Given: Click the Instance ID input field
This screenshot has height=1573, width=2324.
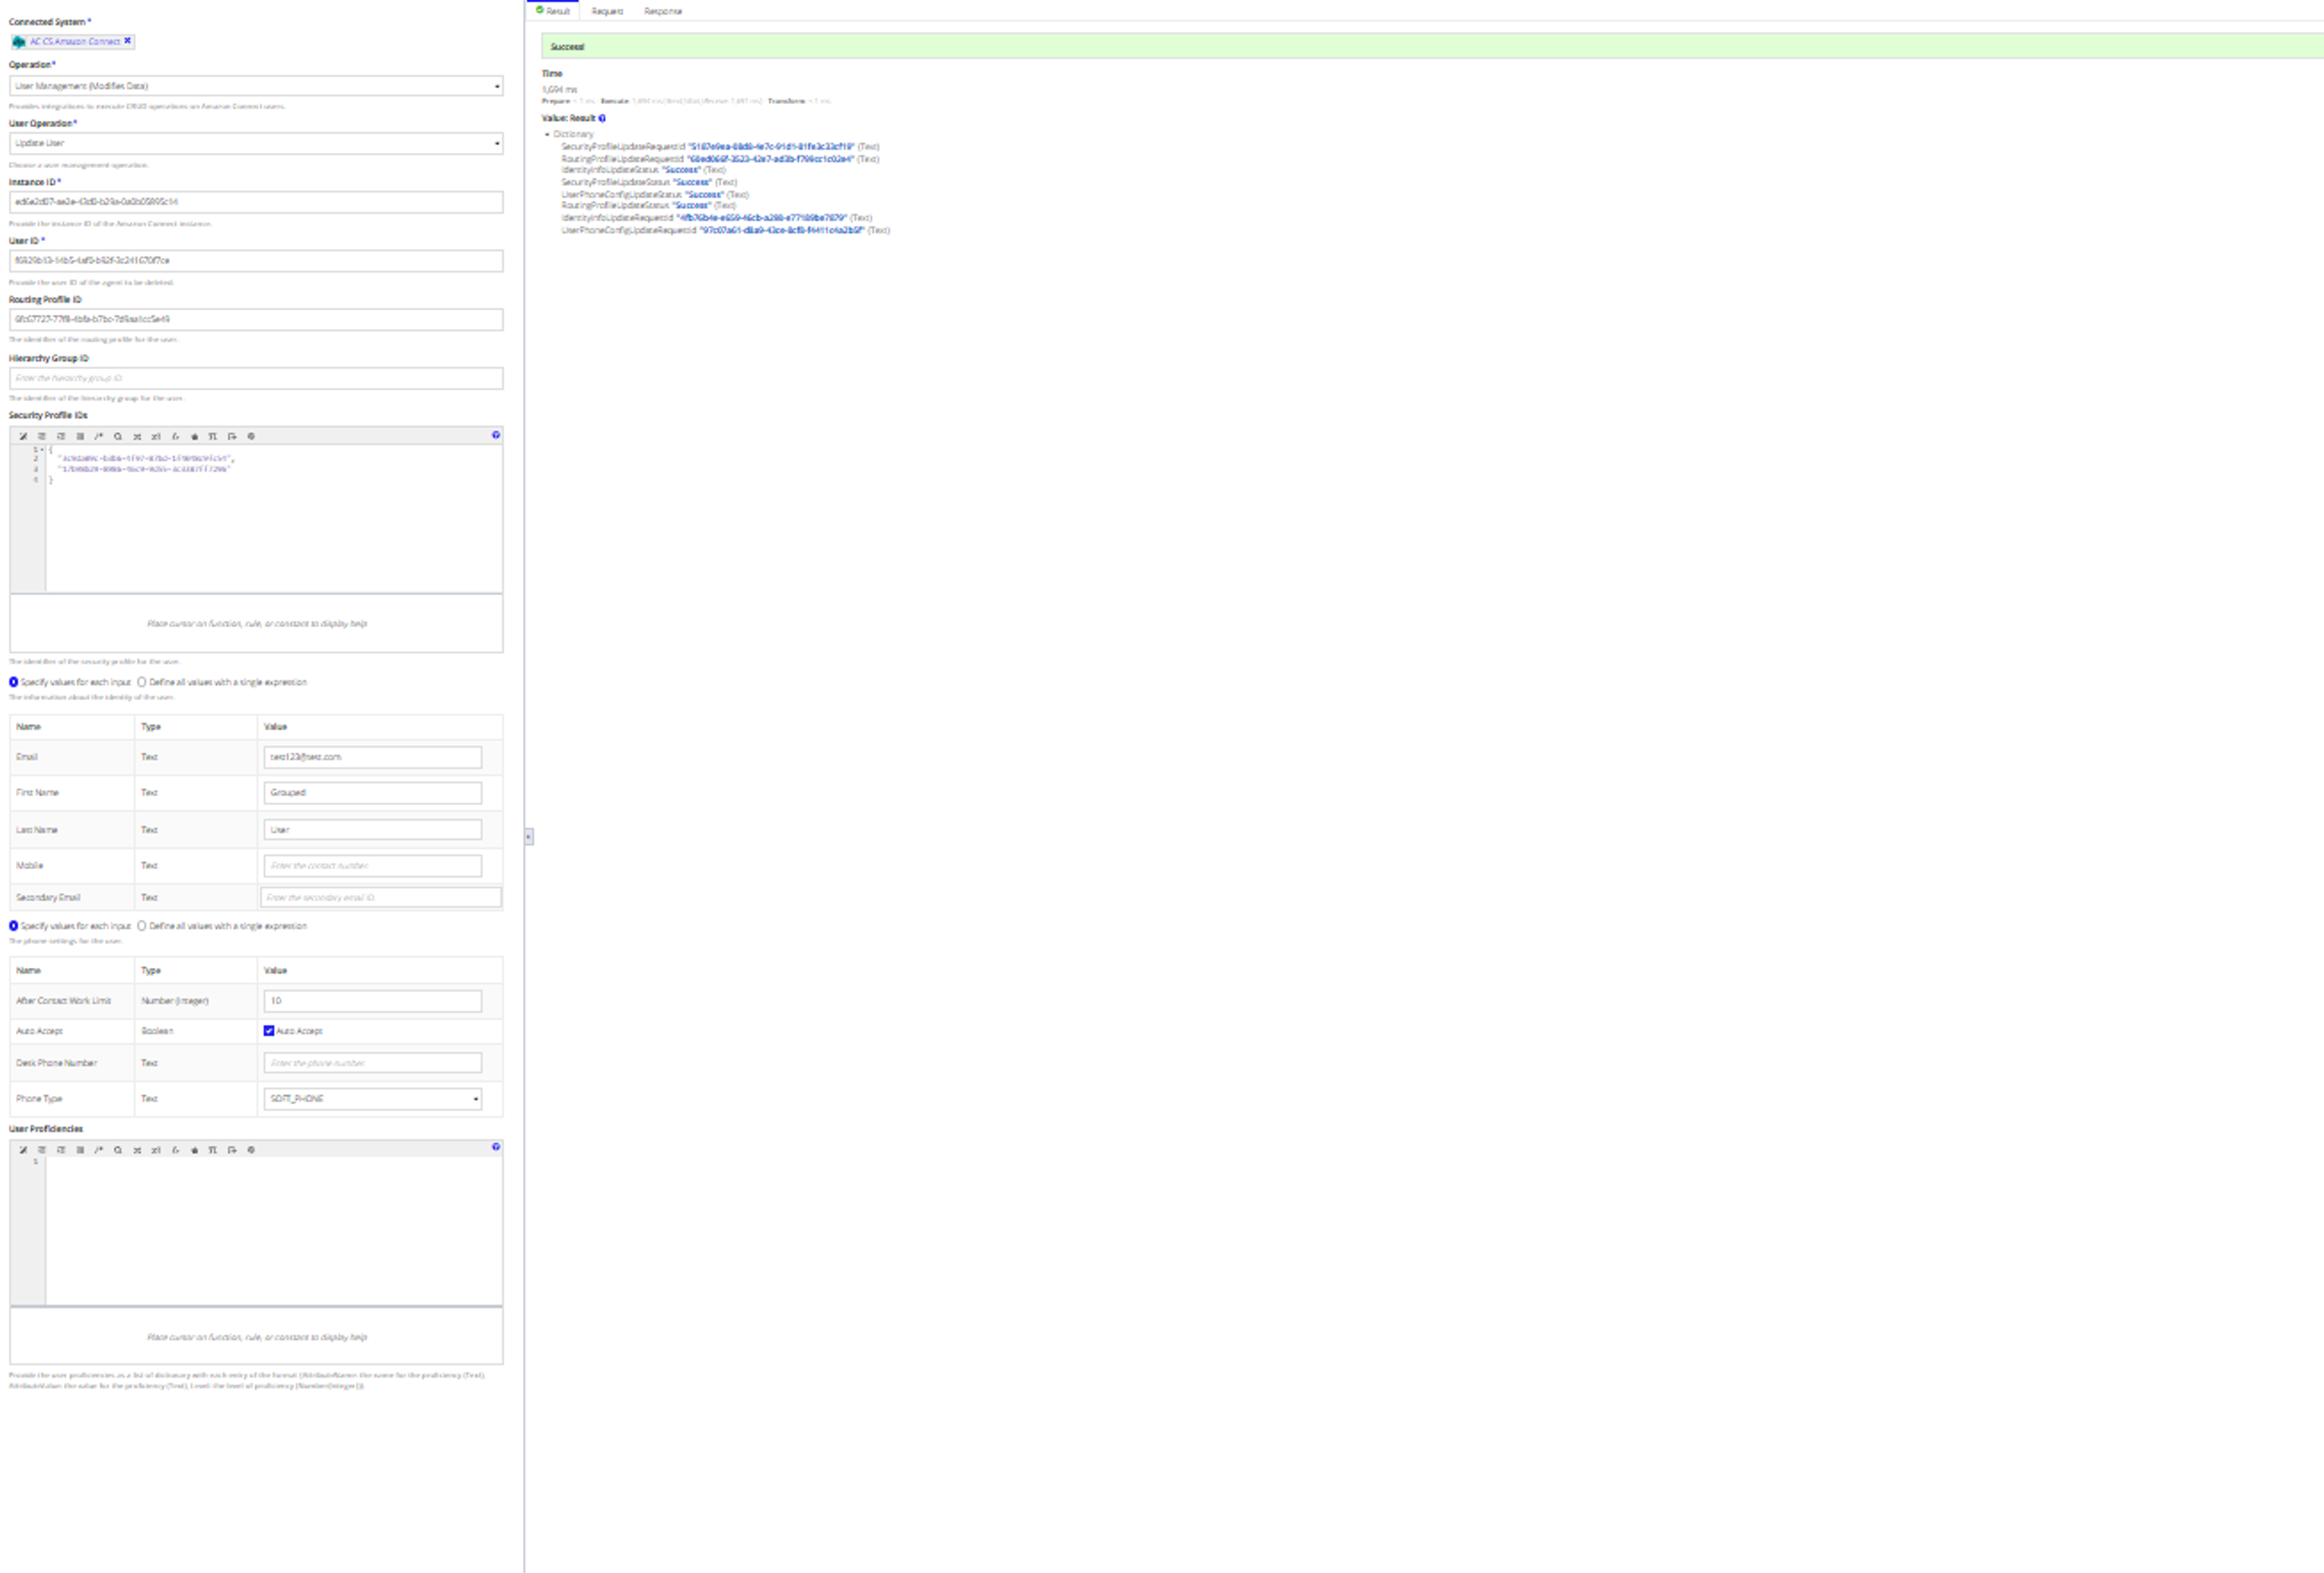Looking at the screenshot, I should click(256, 202).
